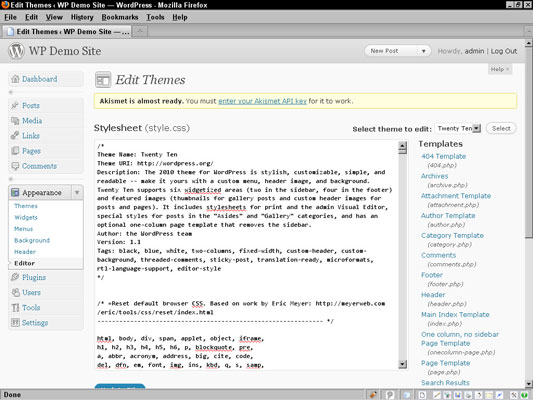Viewport: 533px width, 400px height.
Task: Open the New Post dropdown arrow
Action: [x=424, y=51]
